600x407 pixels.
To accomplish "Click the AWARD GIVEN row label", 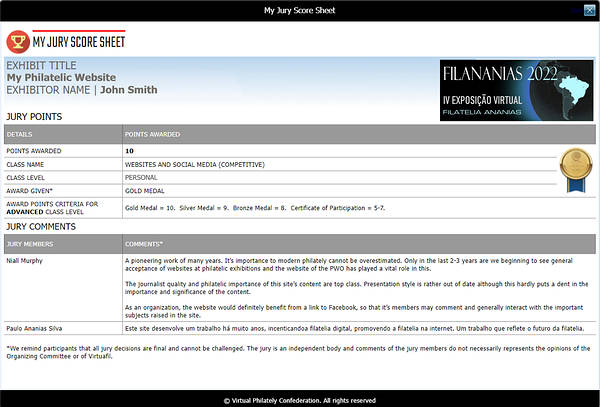I will 29,191.
